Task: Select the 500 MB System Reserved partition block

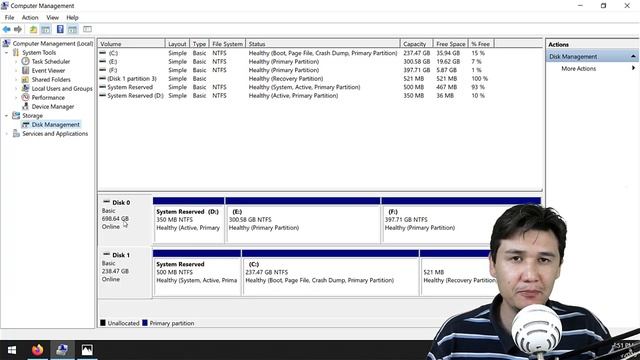Action: tap(197, 273)
